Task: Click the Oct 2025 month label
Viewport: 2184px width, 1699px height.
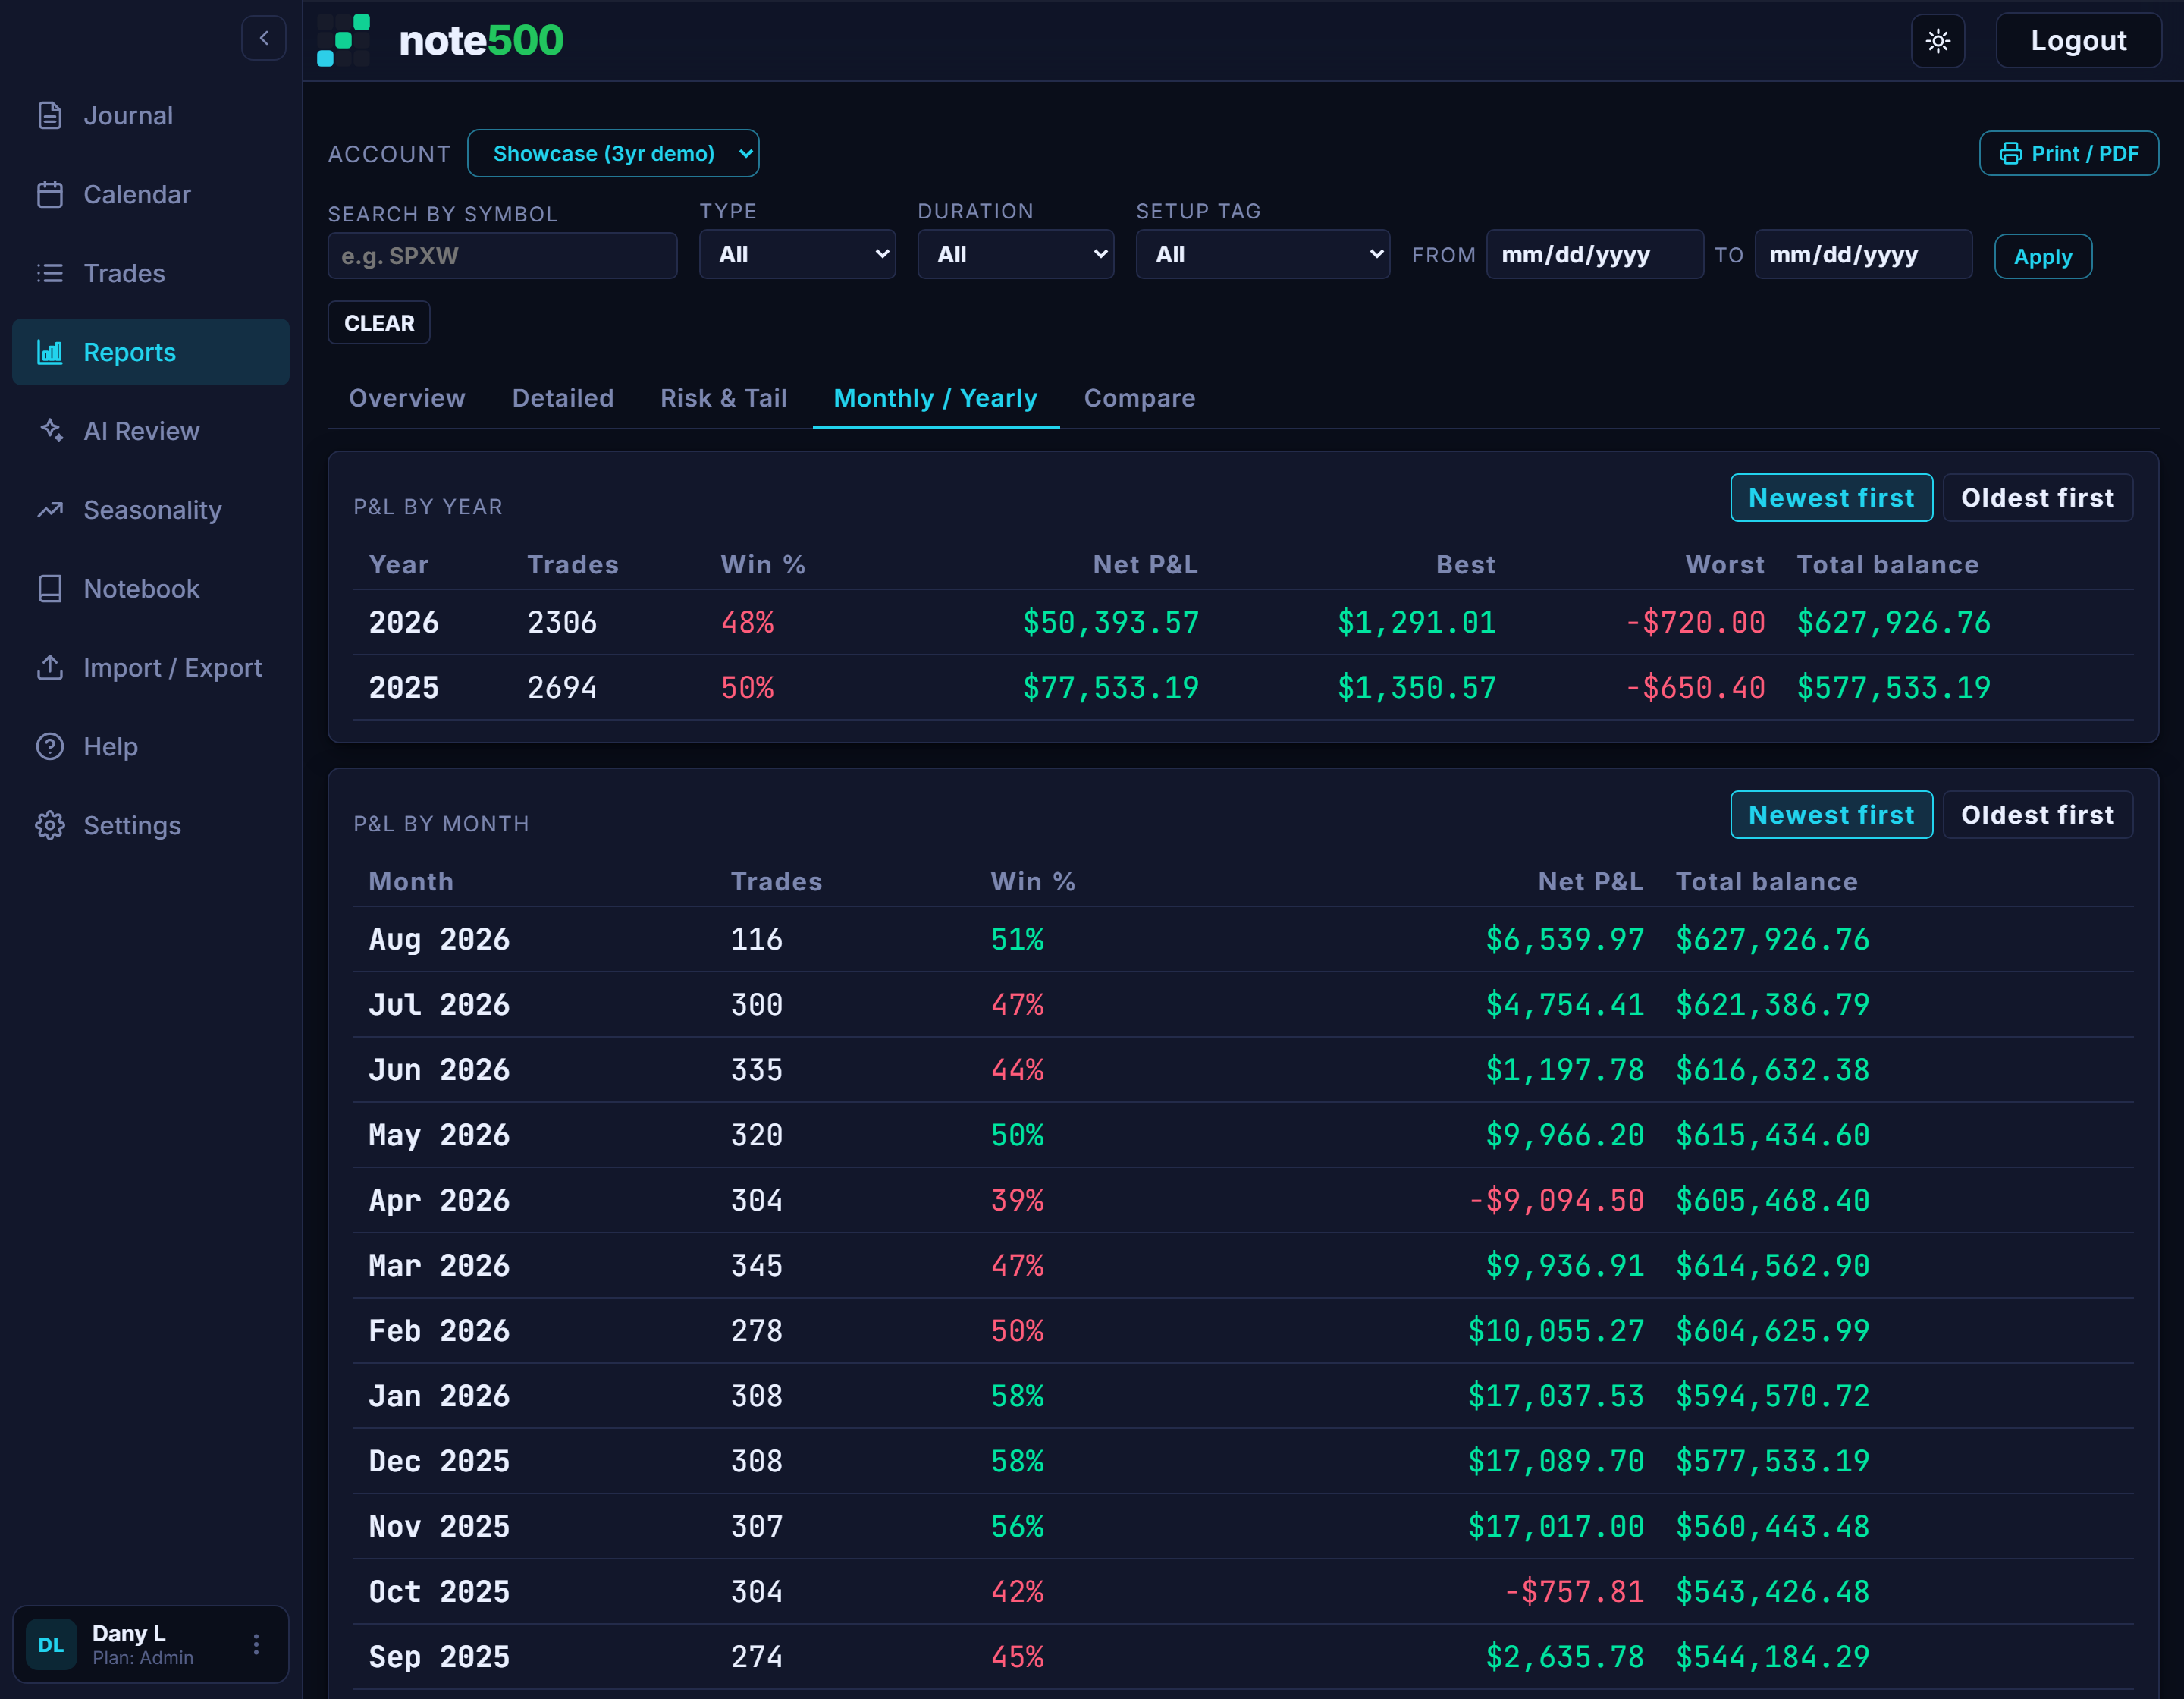Action: tap(439, 1591)
